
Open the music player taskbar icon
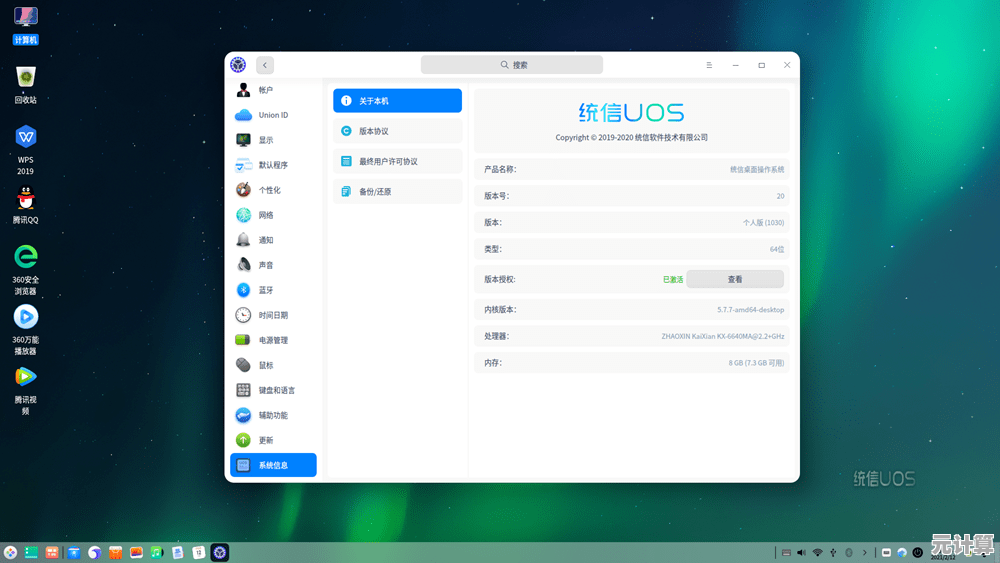pos(157,552)
